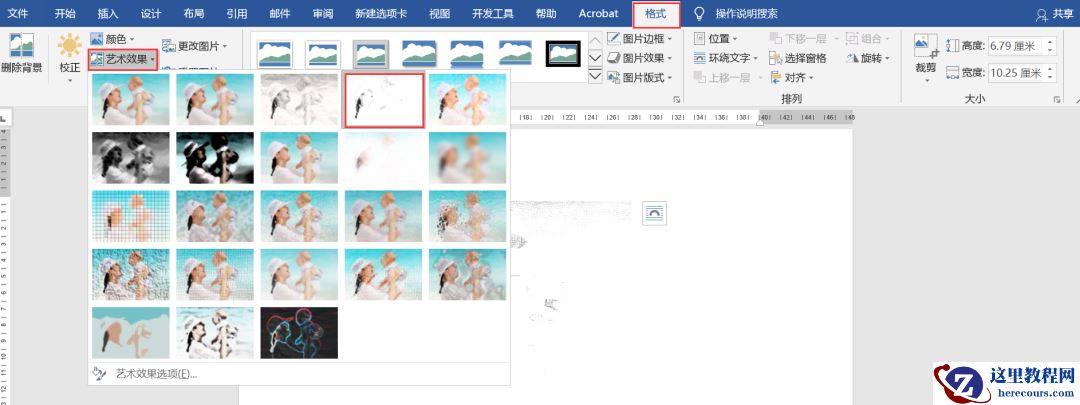
Task: Switch to the Mailings (邮件) tab
Action: [280, 14]
